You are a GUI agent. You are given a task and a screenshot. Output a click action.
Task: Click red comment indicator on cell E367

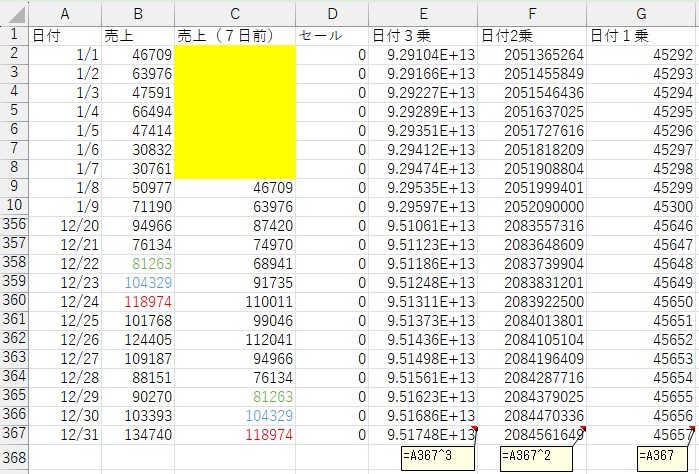click(474, 428)
